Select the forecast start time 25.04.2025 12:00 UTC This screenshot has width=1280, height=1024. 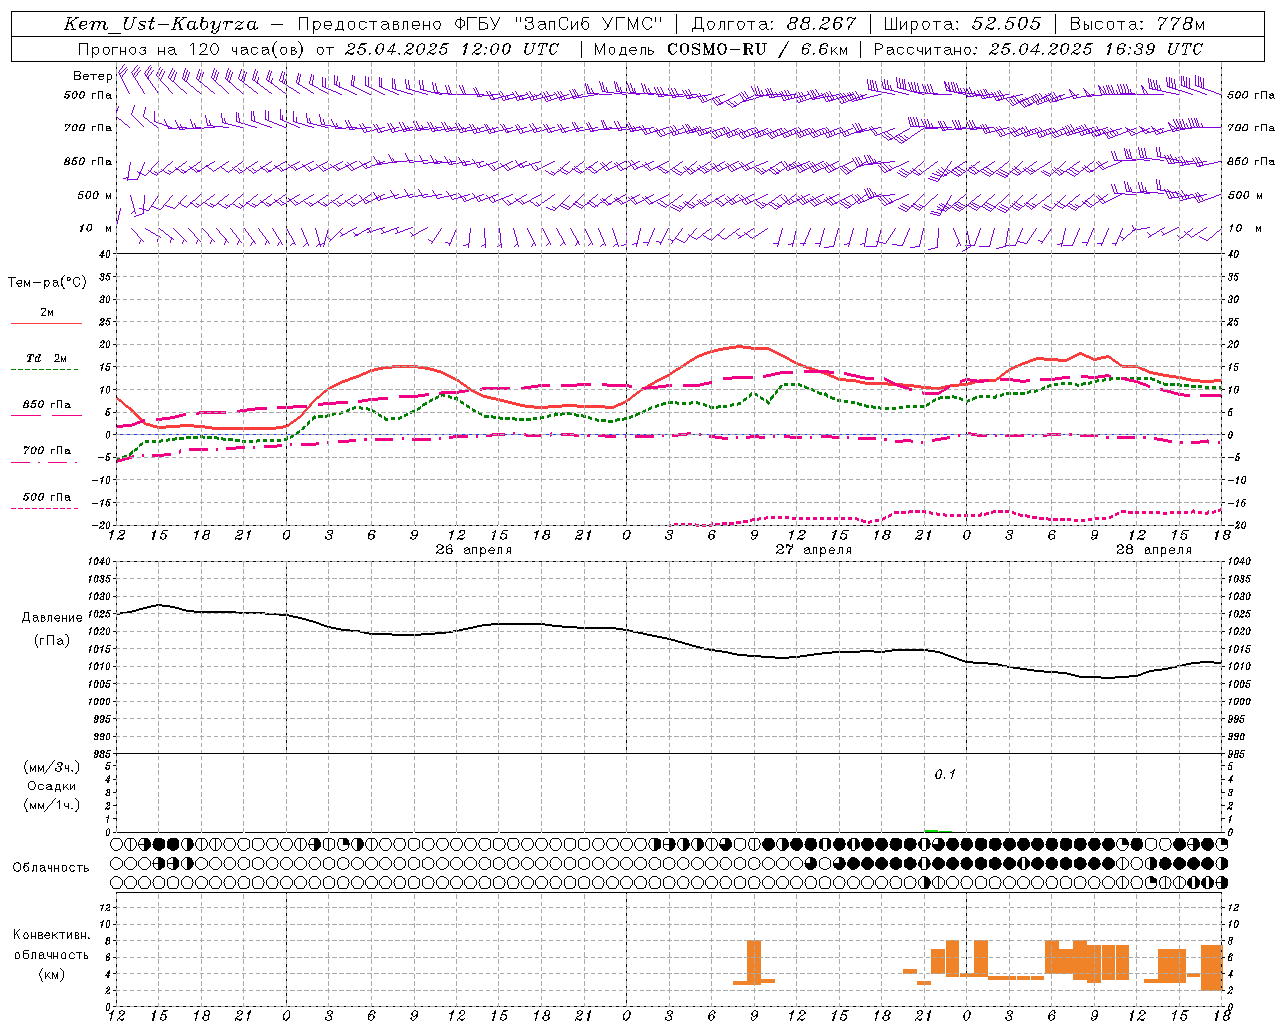point(451,49)
